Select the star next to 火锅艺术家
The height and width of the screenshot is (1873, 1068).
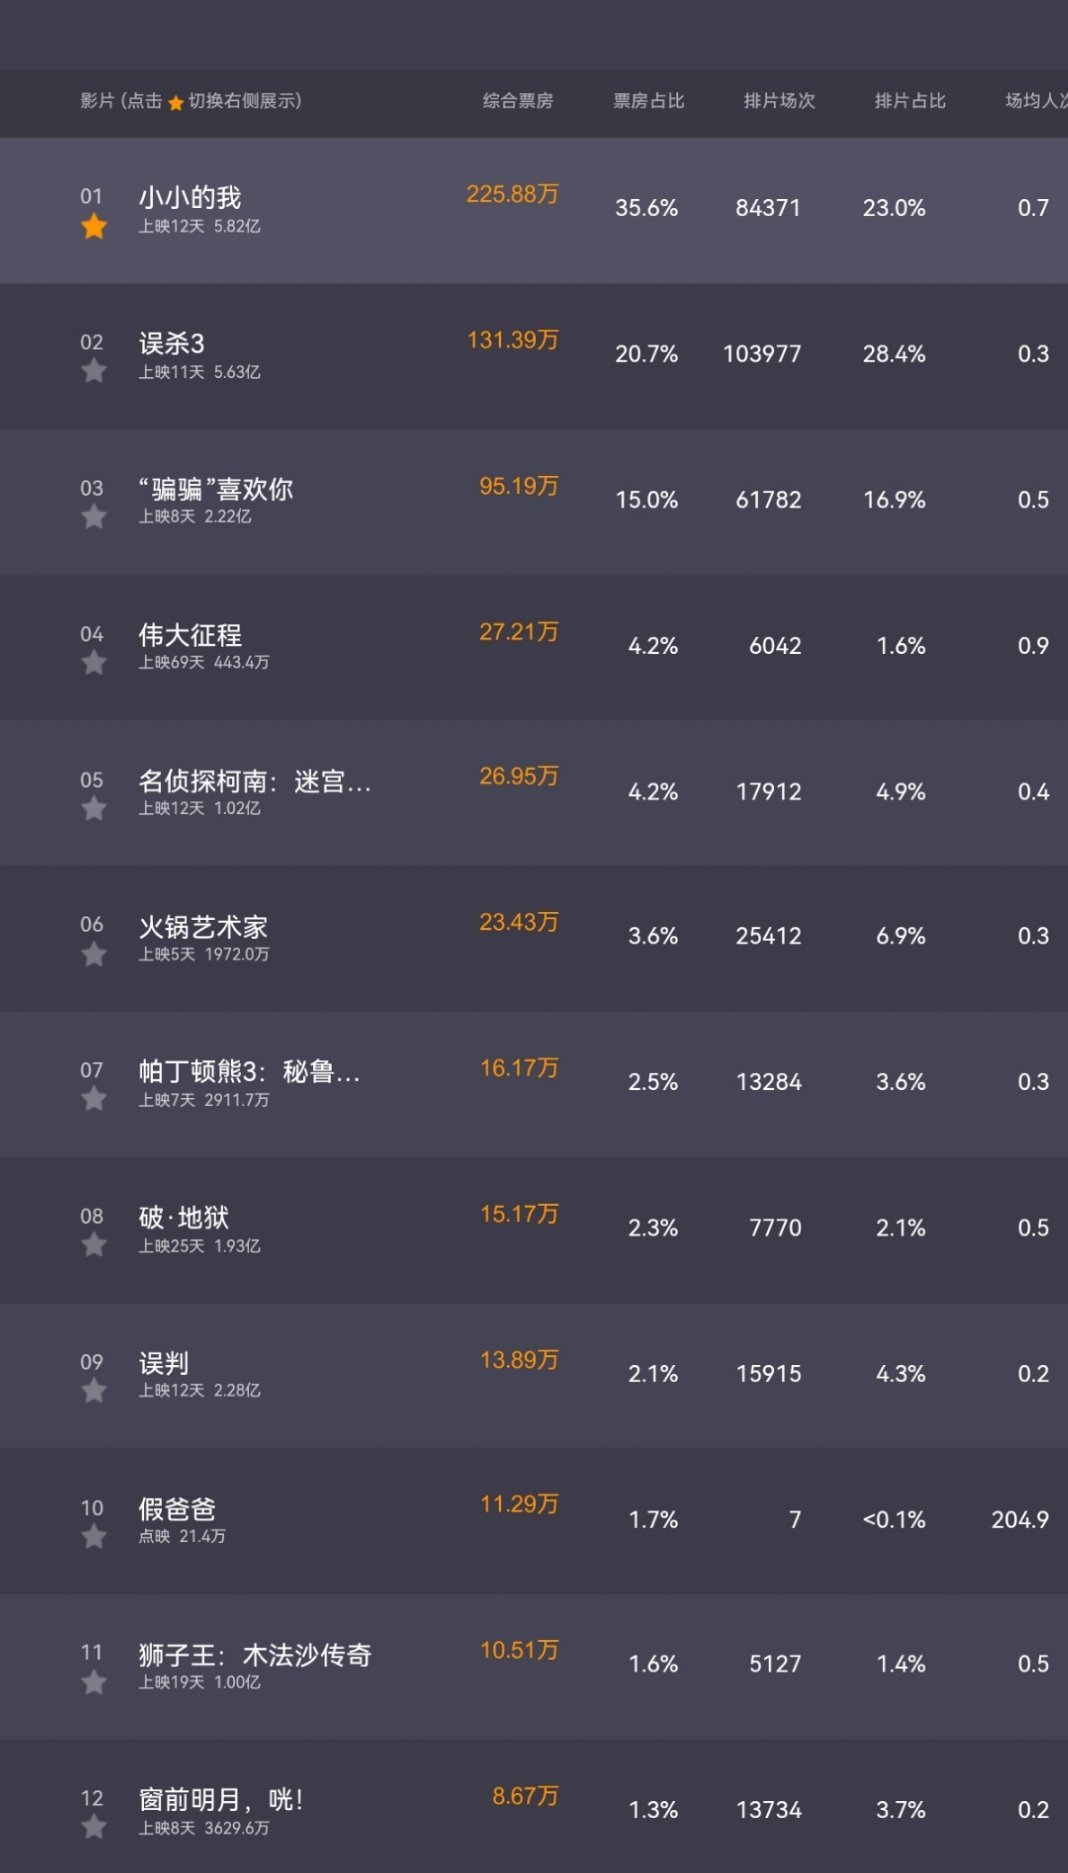tap(94, 955)
